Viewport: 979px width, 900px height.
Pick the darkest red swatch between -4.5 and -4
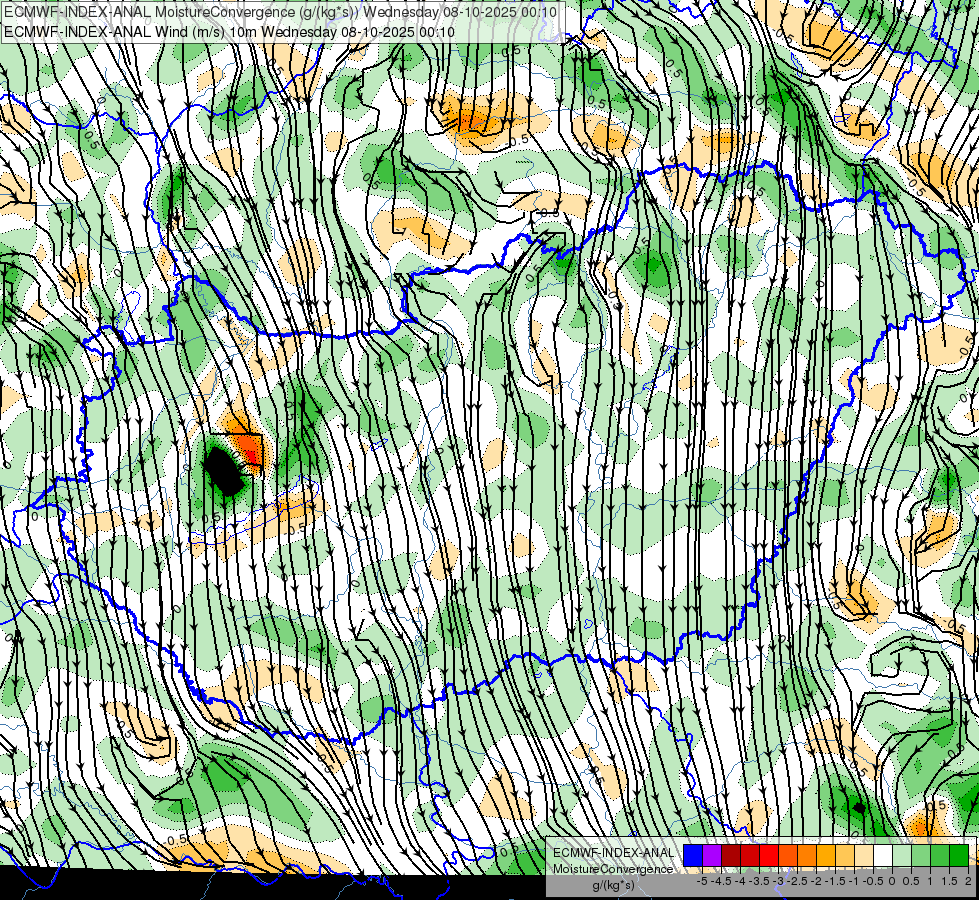(731, 855)
